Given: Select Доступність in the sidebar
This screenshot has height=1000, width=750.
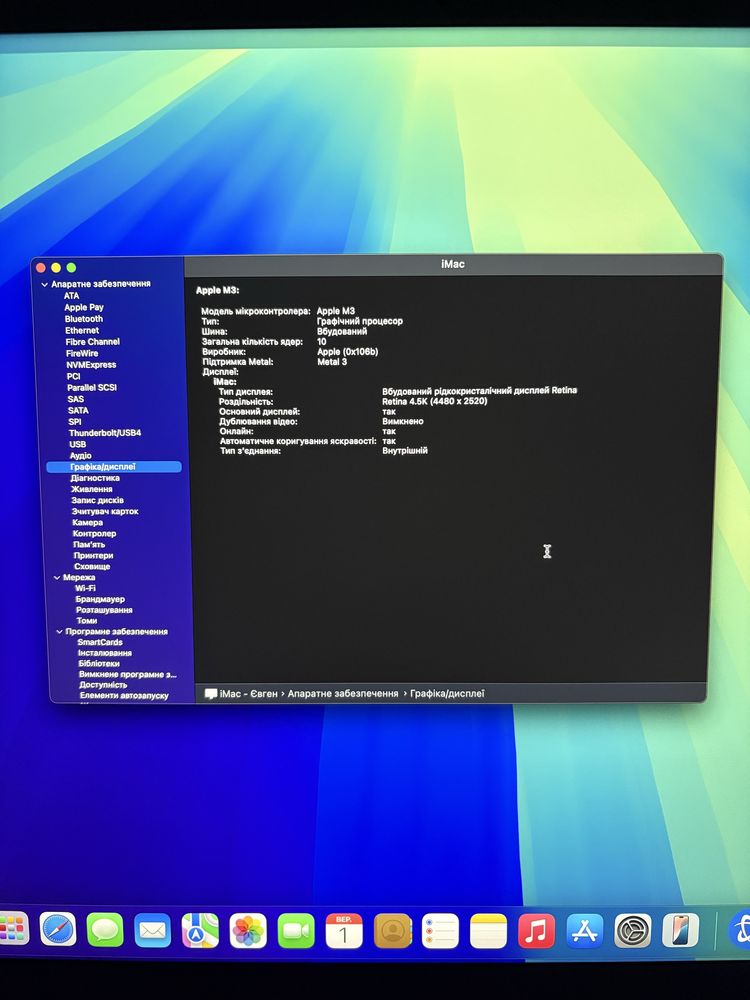Looking at the screenshot, I should click(103, 685).
